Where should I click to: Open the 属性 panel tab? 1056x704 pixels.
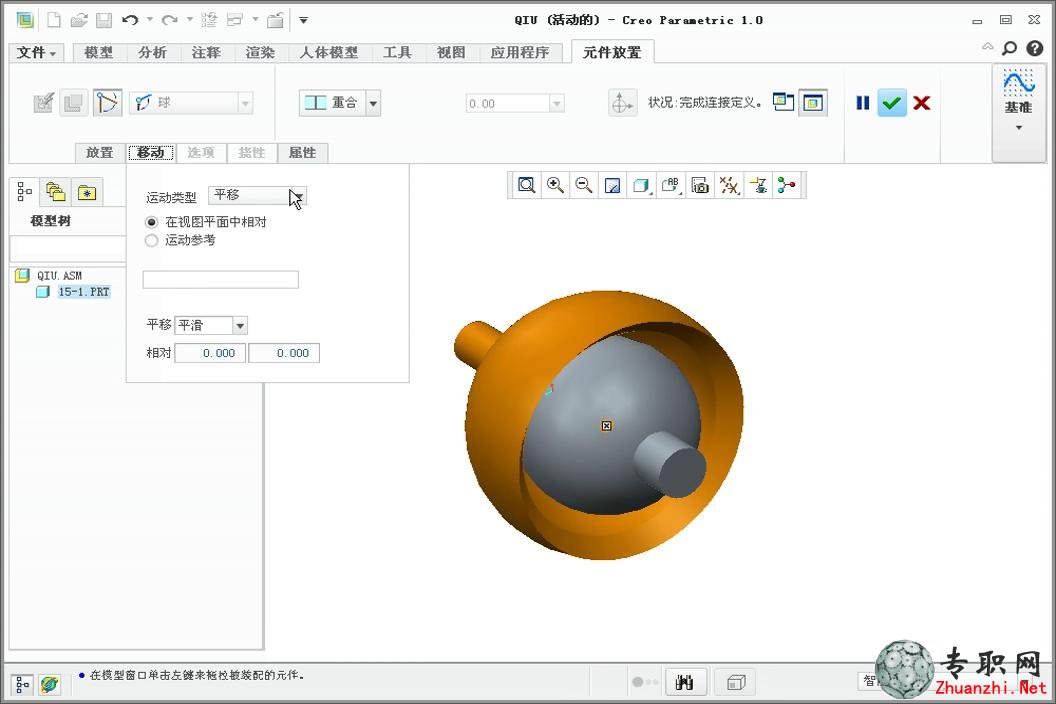(x=302, y=153)
